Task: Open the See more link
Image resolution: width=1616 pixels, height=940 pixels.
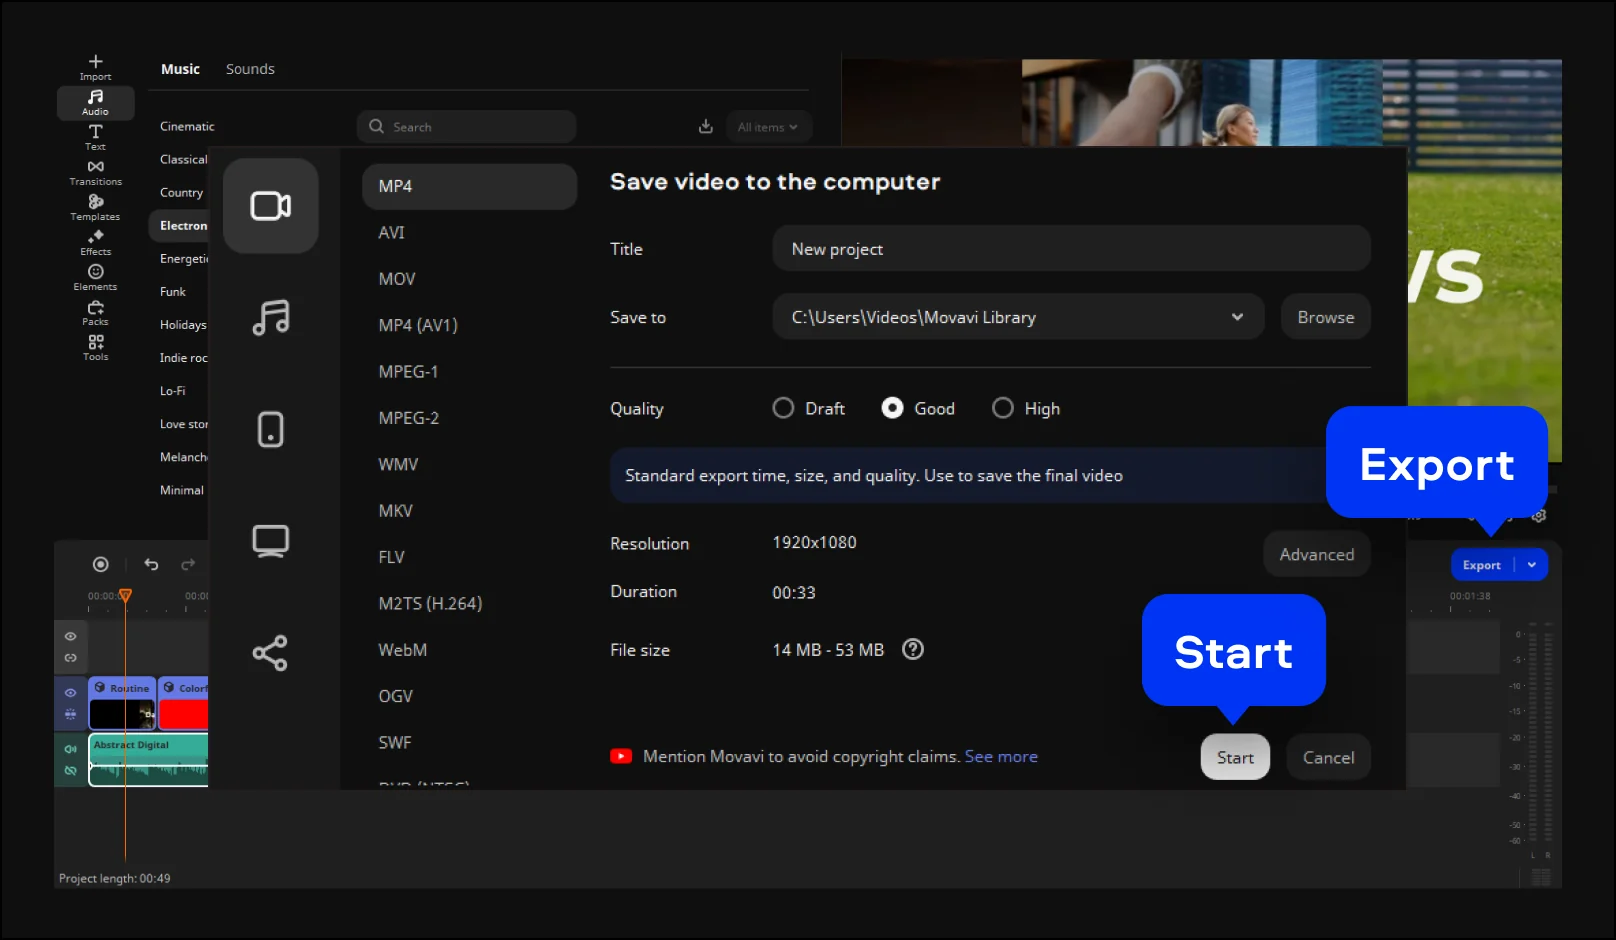Action: click(x=1001, y=756)
